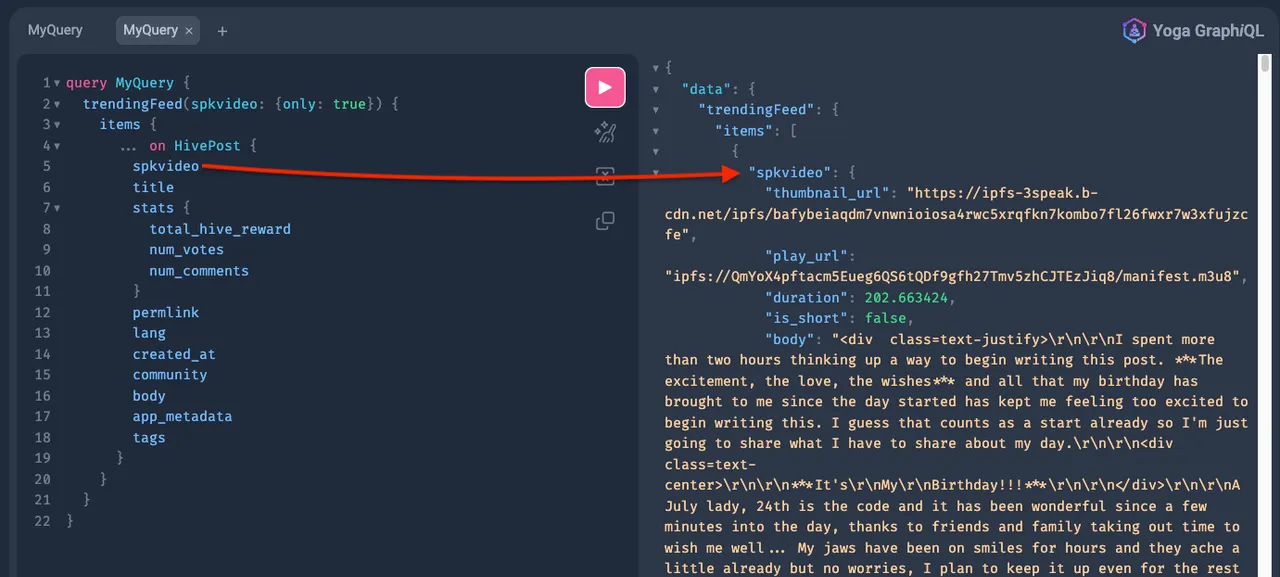Select the active second MyQuery tab

[x=150, y=30]
